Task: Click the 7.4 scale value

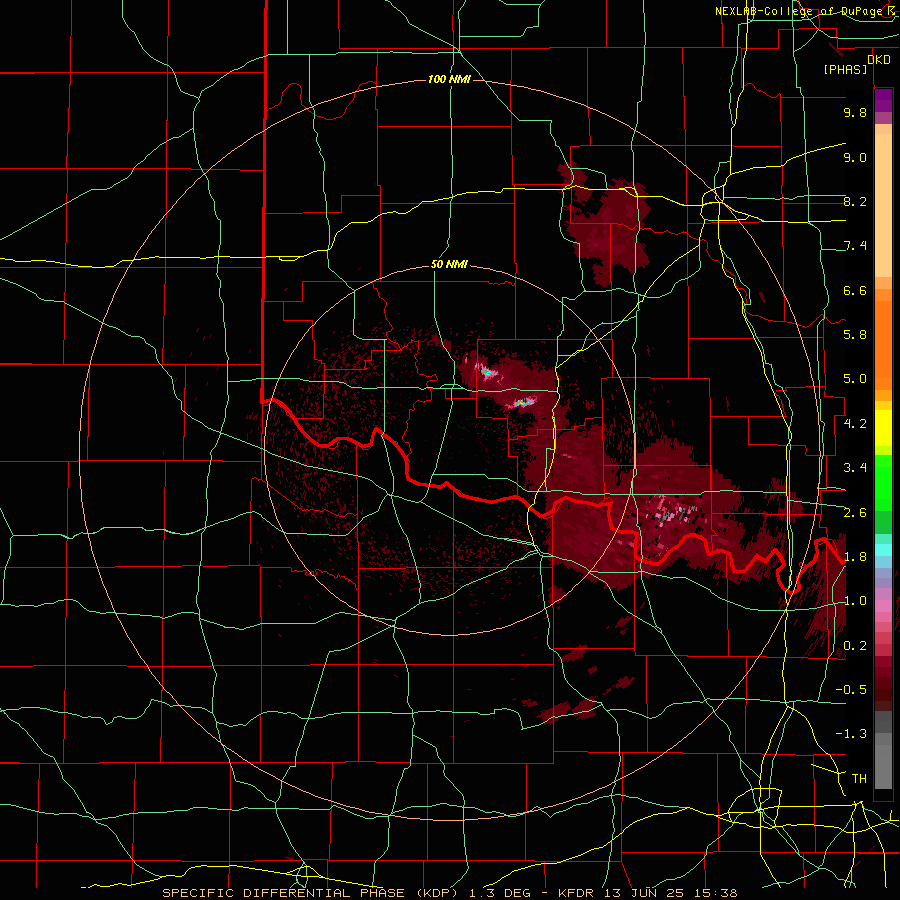Action: click(855, 246)
